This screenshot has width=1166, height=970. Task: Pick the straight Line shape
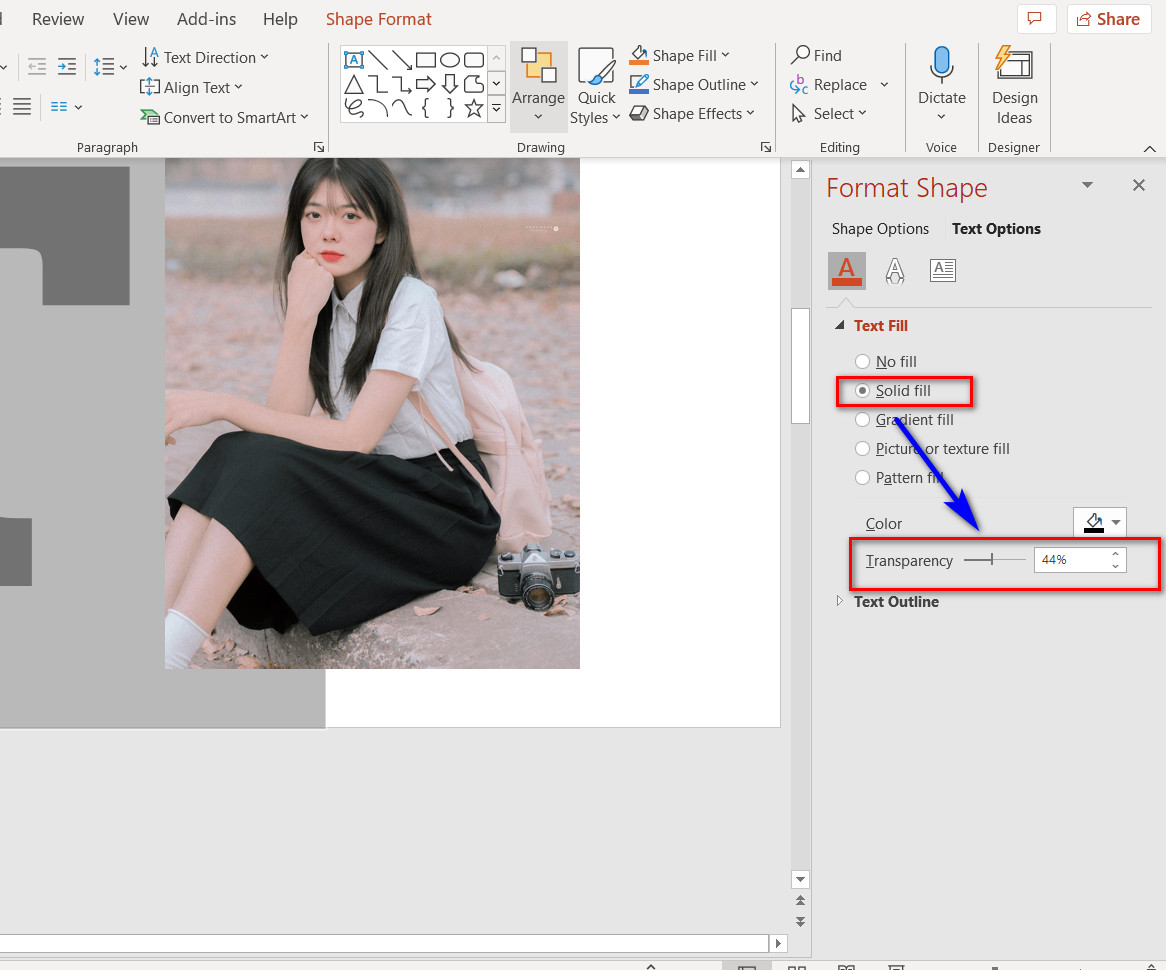[378, 60]
